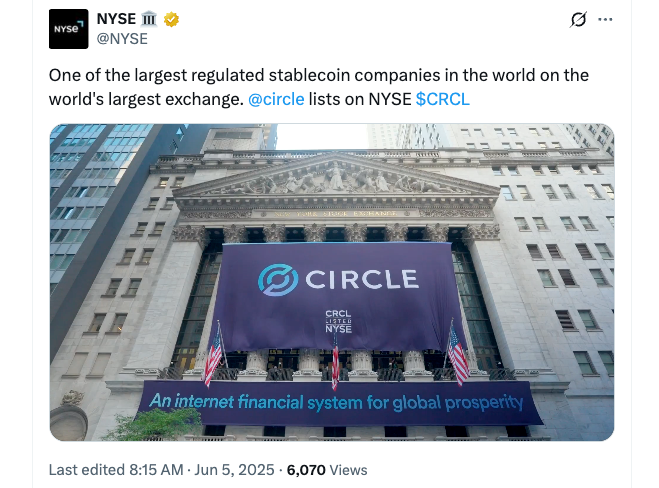This screenshot has height=488, width=659.
Task: Click the 'Views' label
Action: click(349, 469)
